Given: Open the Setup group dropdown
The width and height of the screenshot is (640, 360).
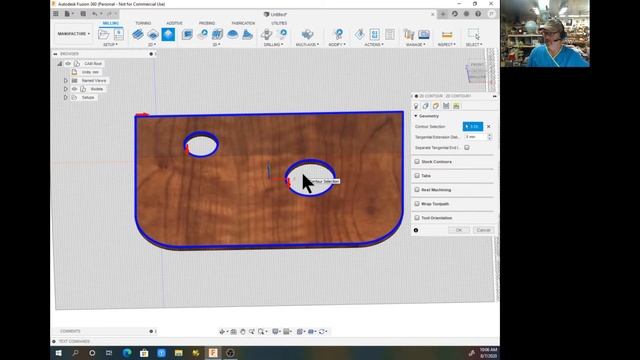Looking at the screenshot, I should coord(110,44).
